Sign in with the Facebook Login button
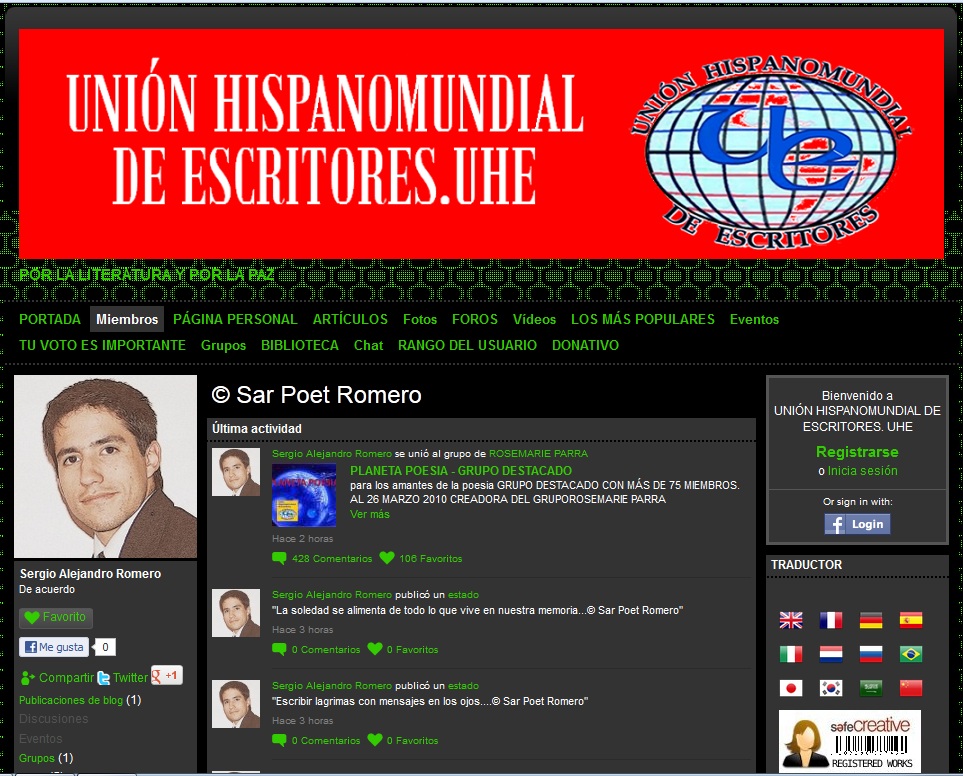 [x=857, y=524]
